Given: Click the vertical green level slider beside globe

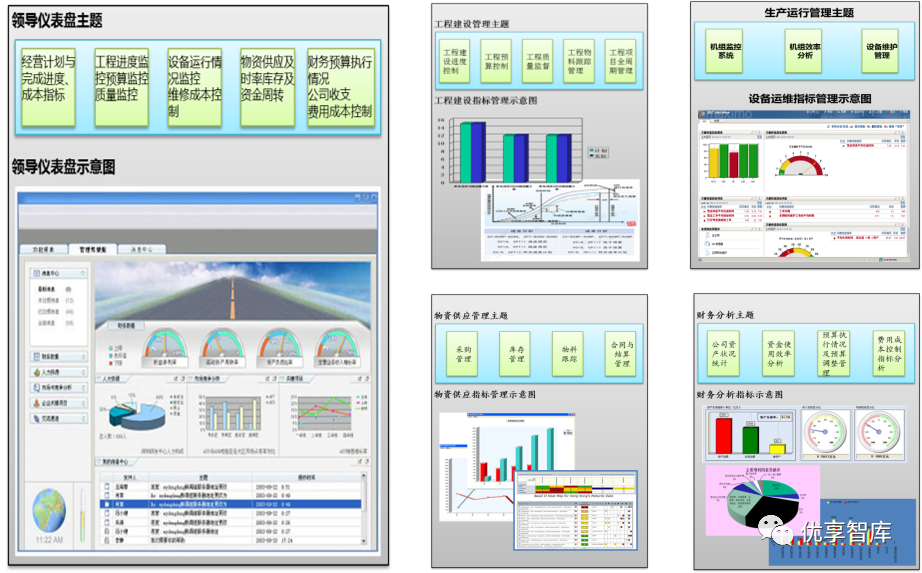Looking at the screenshot, I should (x=82, y=516).
